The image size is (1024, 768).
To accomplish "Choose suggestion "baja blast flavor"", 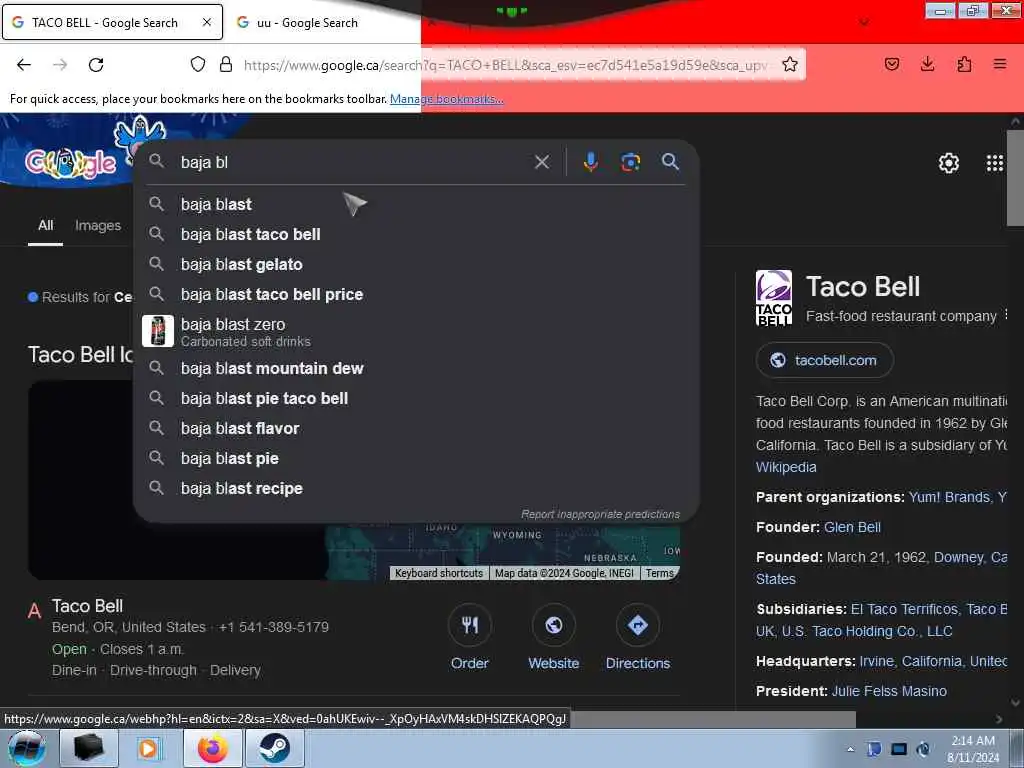I will pyautogui.click(x=415, y=428).
